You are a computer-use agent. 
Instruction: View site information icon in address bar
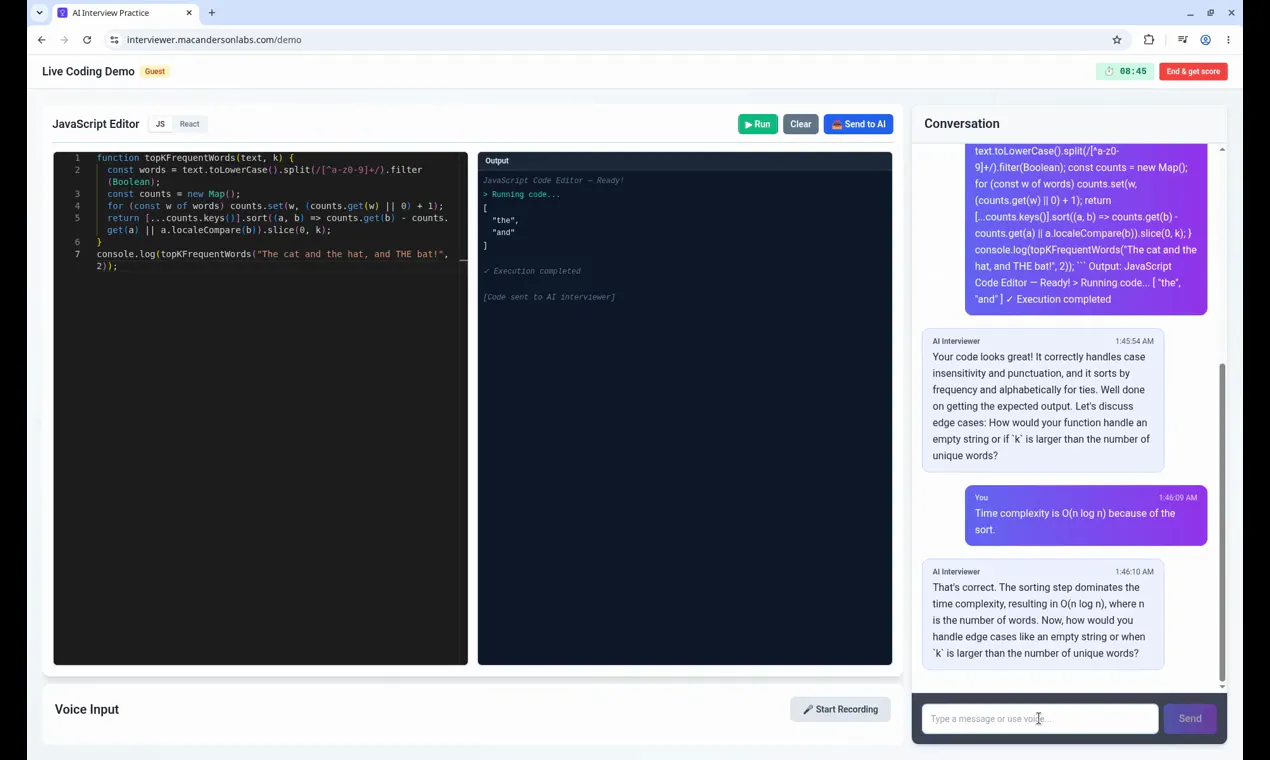click(114, 40)
